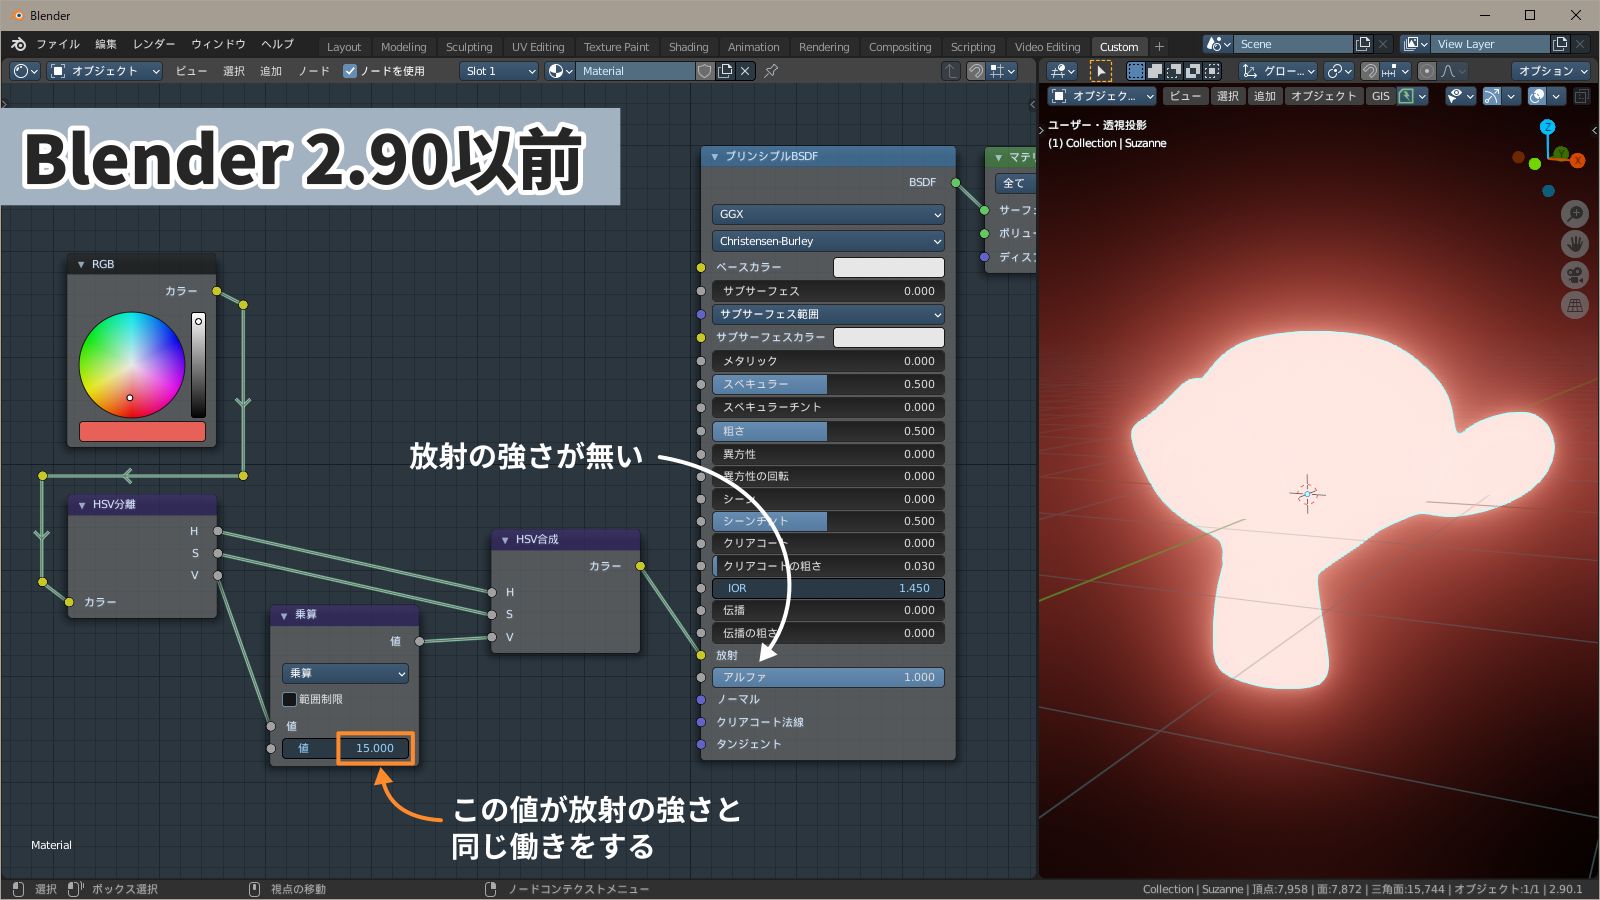Viewport: 1600px width, 900px height.
Task: Open the 'オブジェクト' mode dropdown in node editor
Action: (x=104, y=71)
